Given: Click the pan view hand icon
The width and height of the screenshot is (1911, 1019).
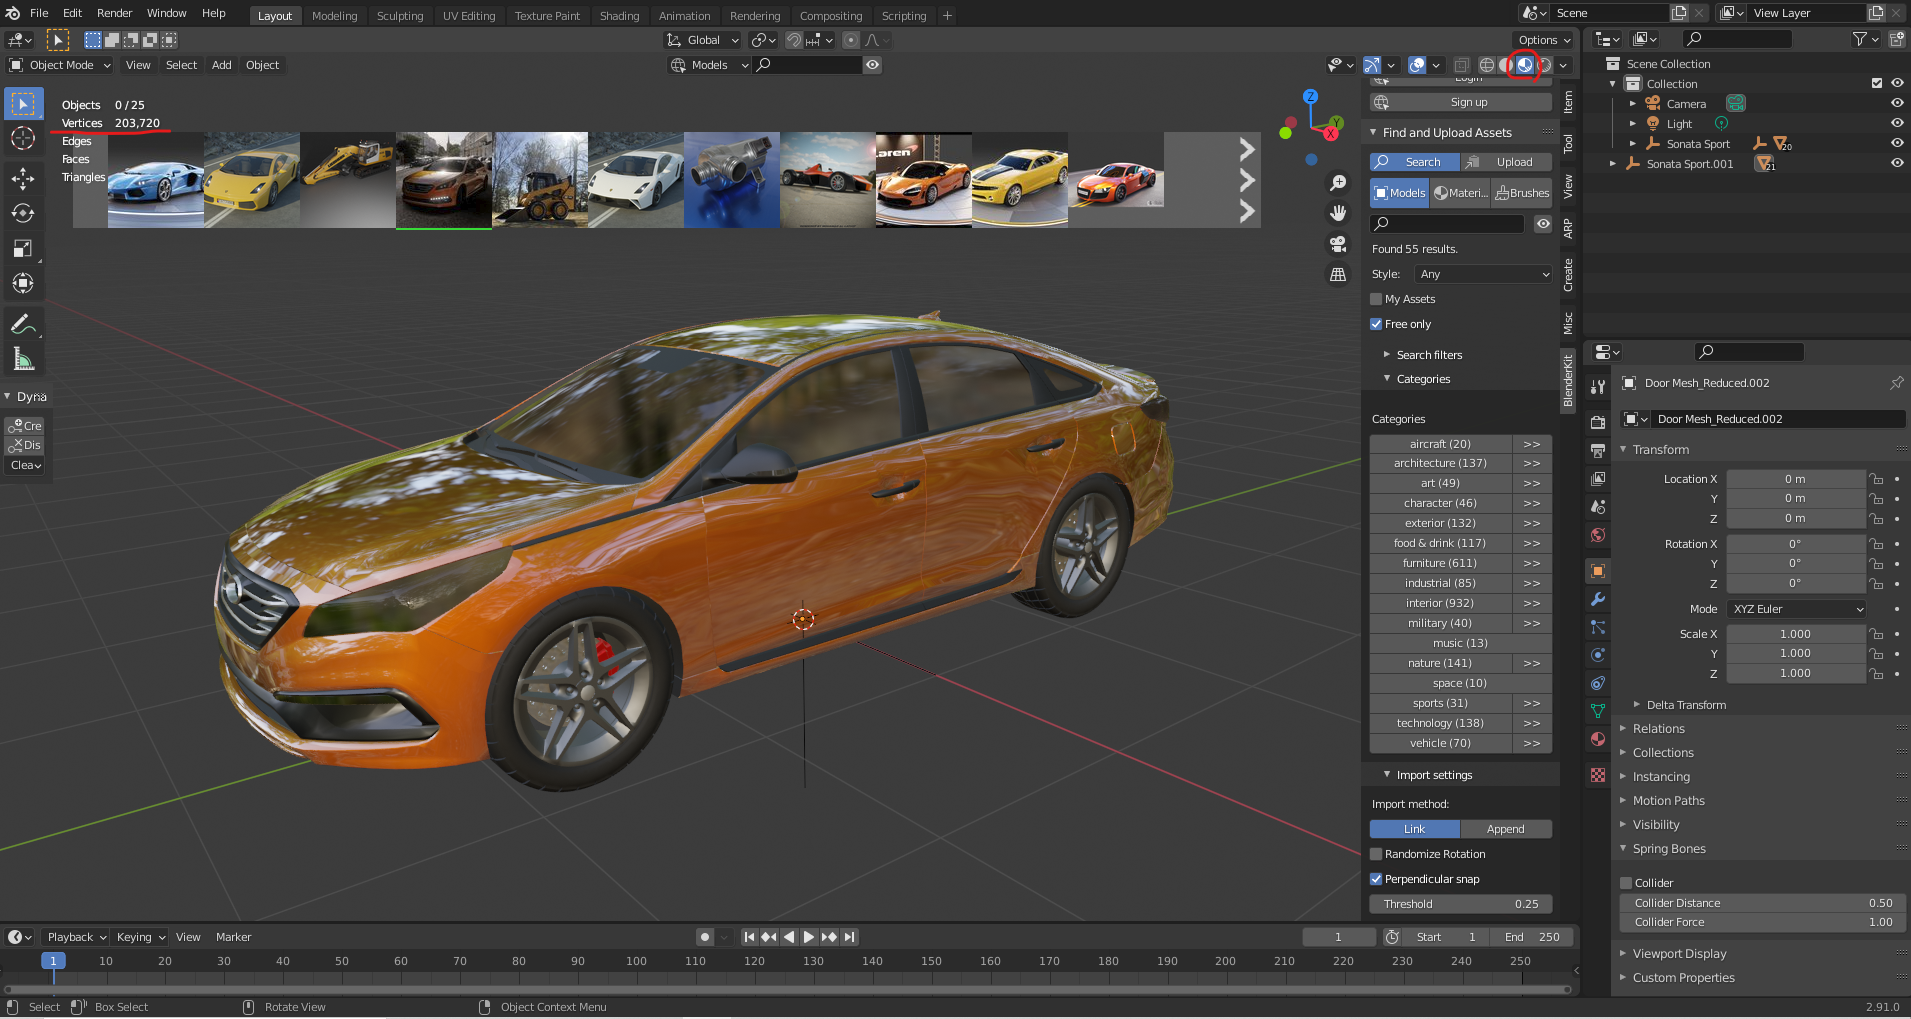Looking at the screenshot, I should [1338, 213].
